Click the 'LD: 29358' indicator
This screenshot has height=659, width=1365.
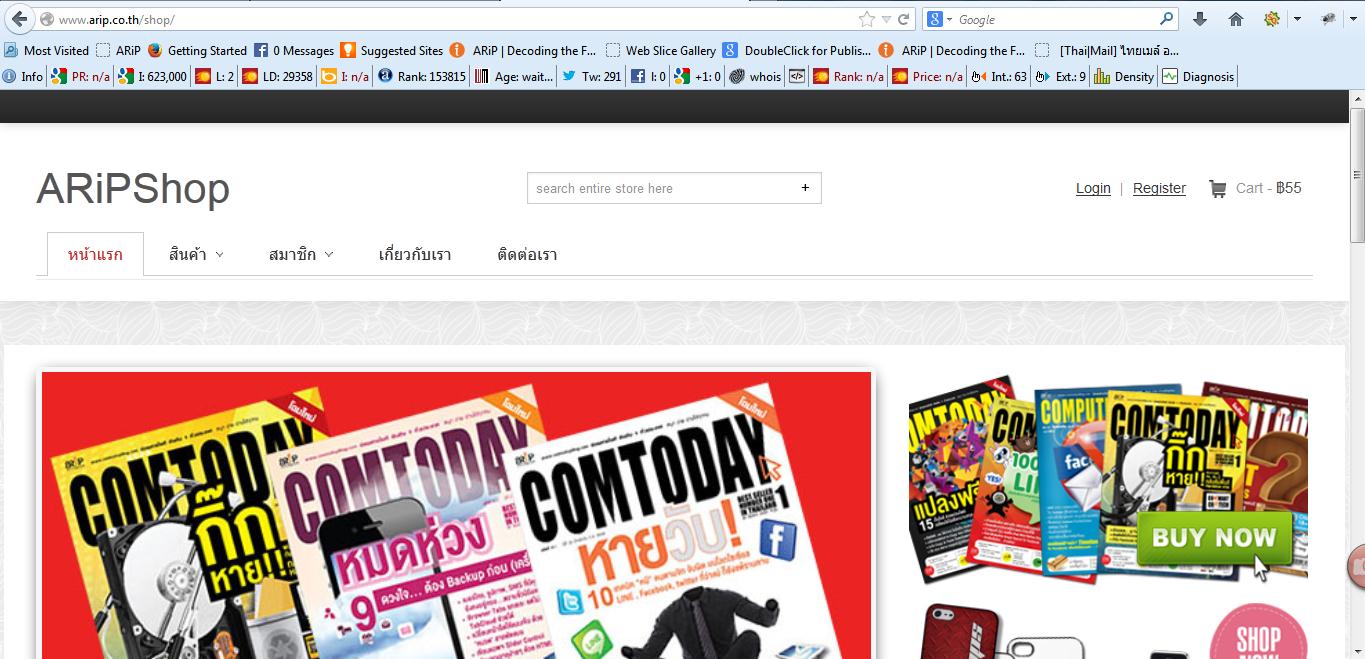(278, 76)
